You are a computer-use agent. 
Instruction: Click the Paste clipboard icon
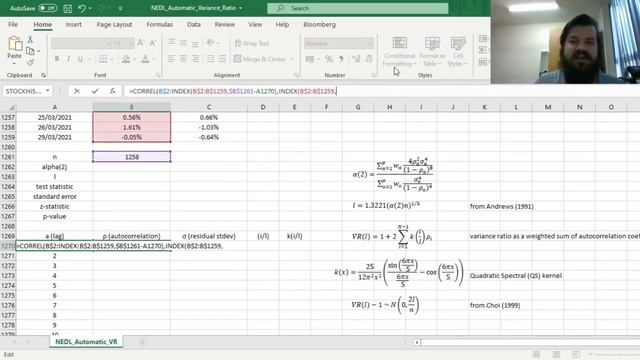click(15, 44)
